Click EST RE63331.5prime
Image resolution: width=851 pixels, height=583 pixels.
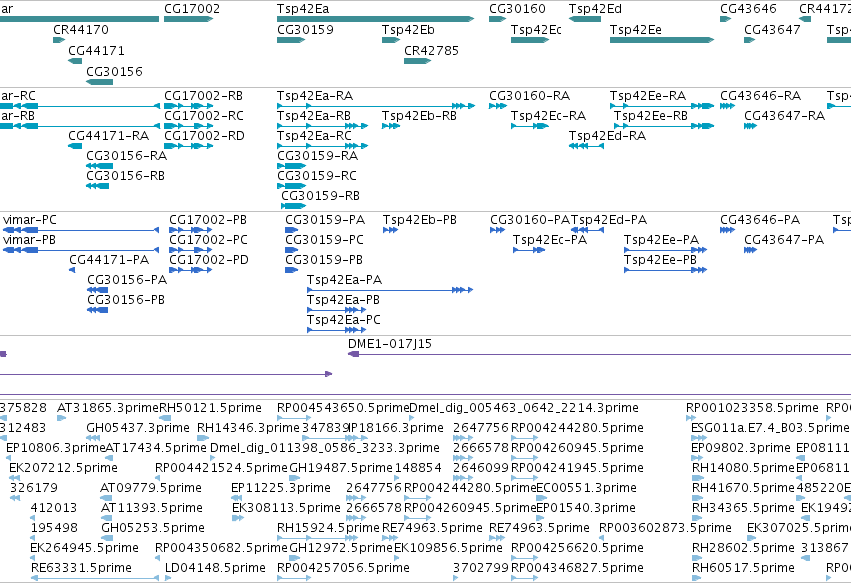[95, 578]
